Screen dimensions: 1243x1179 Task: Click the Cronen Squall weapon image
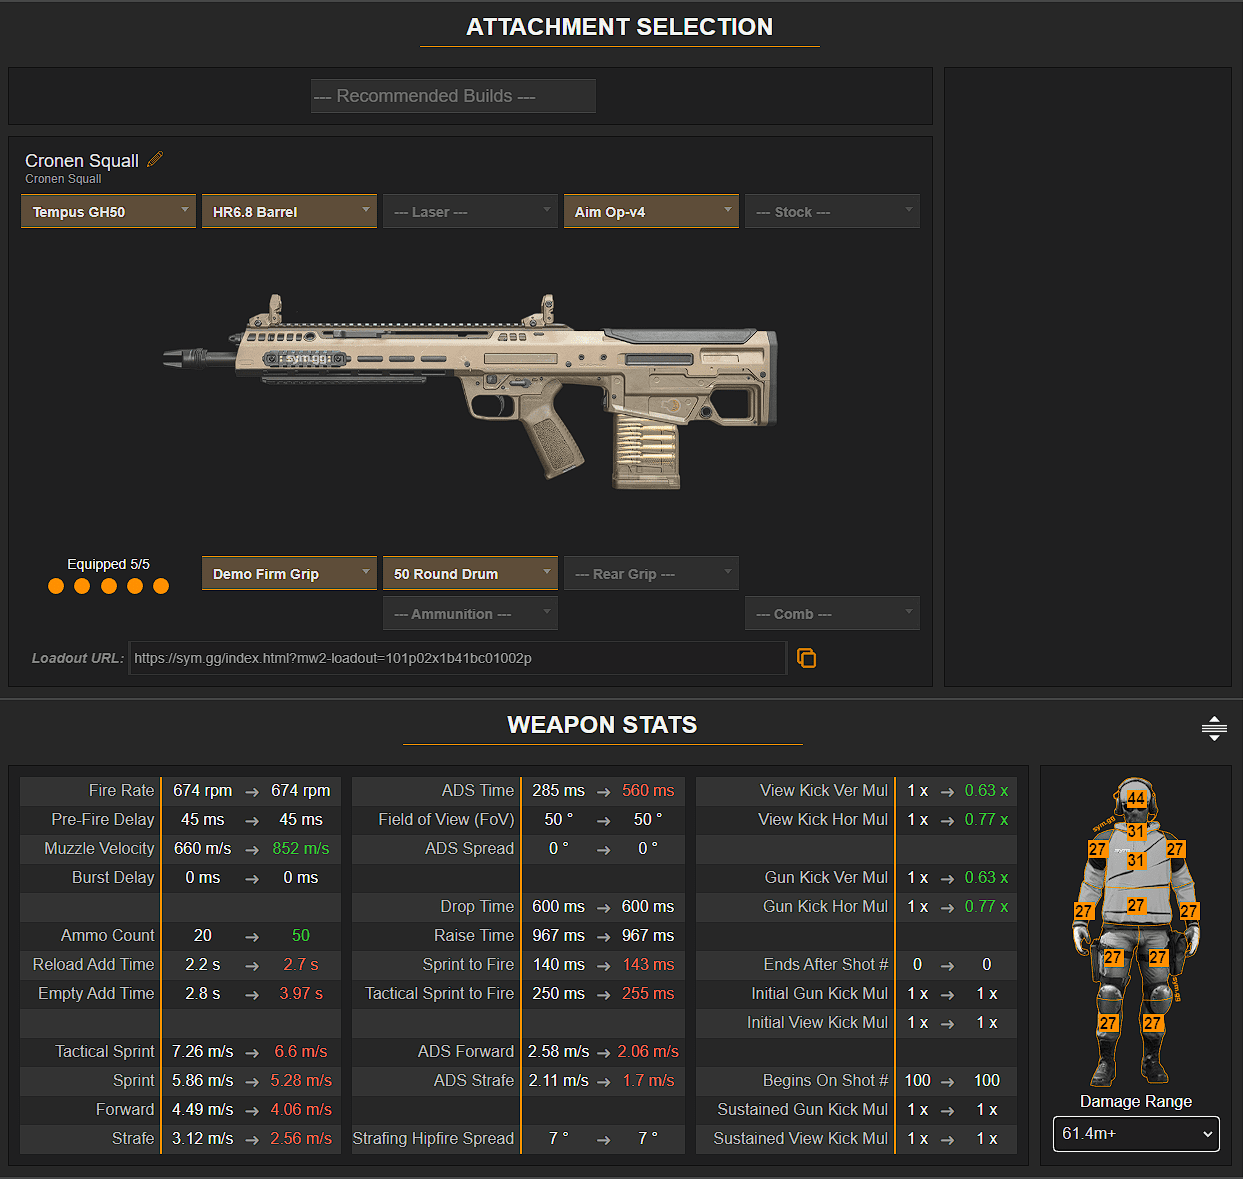[x=470, y=392]
